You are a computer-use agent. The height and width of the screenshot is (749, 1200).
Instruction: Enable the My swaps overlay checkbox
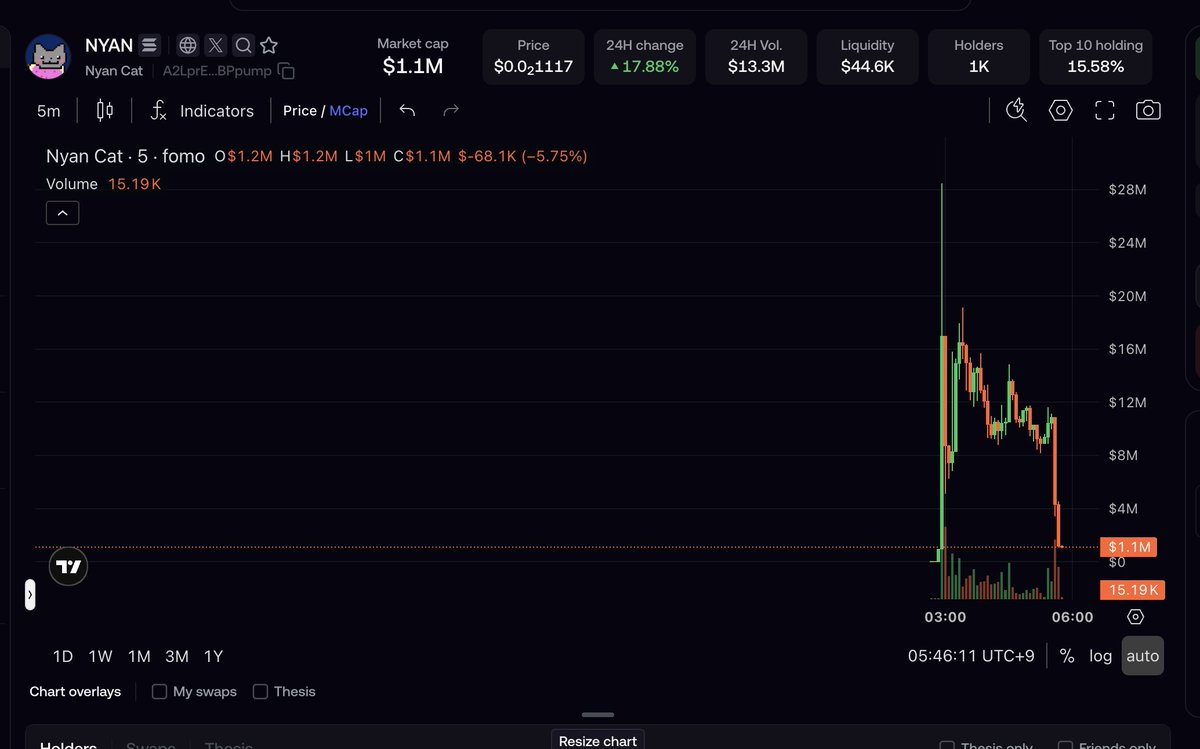[159, 691]
